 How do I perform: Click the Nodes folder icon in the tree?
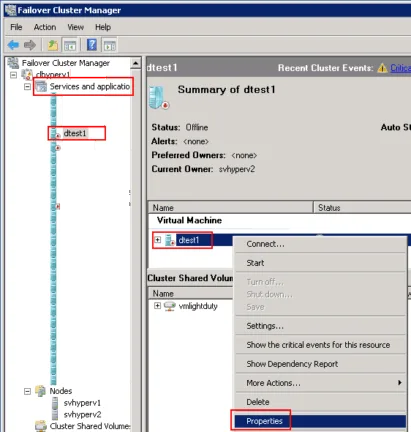pos(41,391)
